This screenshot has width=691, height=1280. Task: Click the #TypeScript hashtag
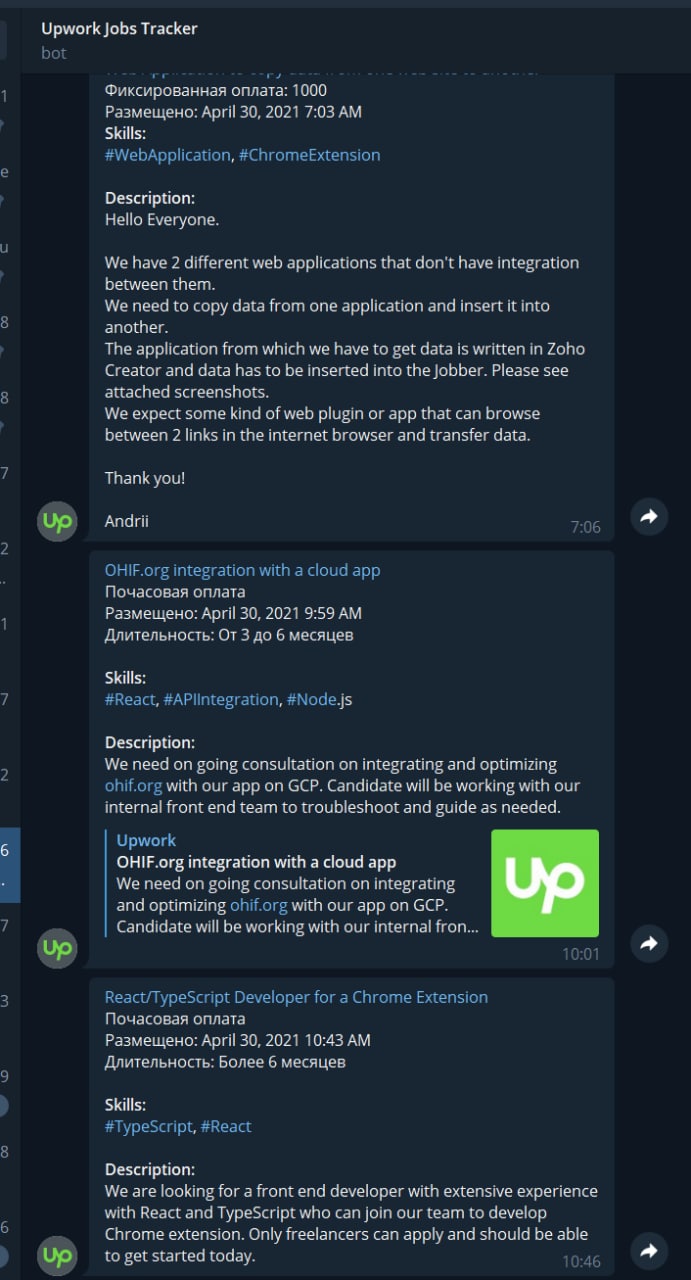click(148, 1126)
